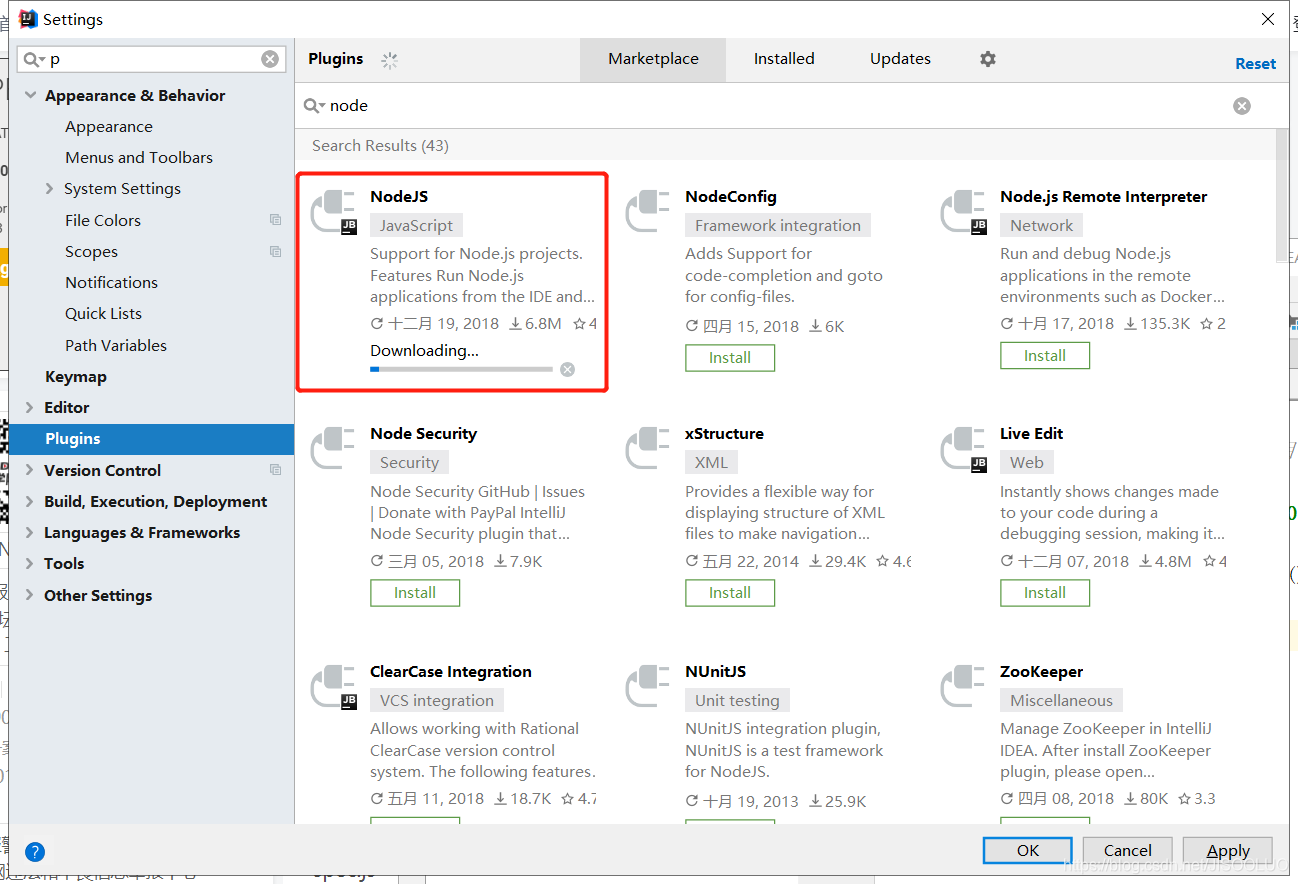Select Plugins in settings tree

point(151,439)
